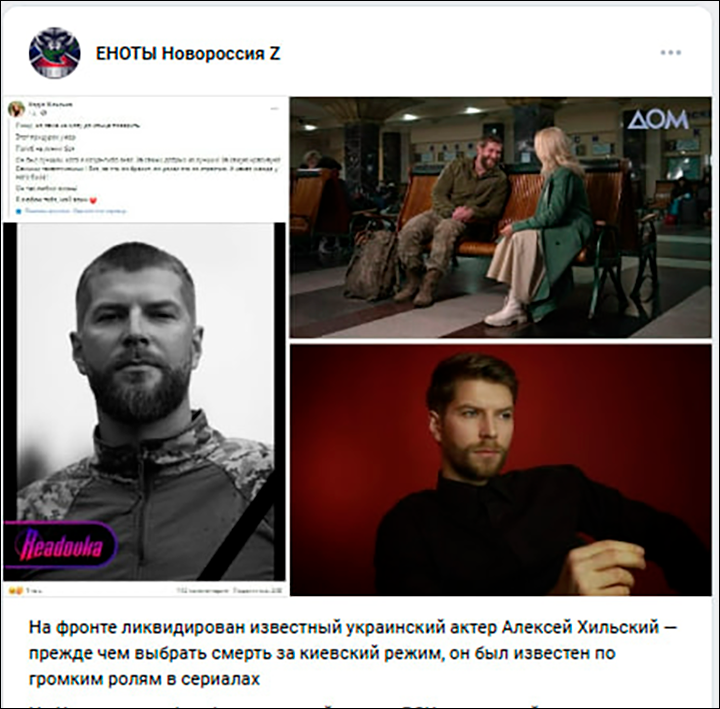The width and height of the screenshot is (720, 709).
Task: Click the blue translation link under embedded post
Action: point(75,211)
